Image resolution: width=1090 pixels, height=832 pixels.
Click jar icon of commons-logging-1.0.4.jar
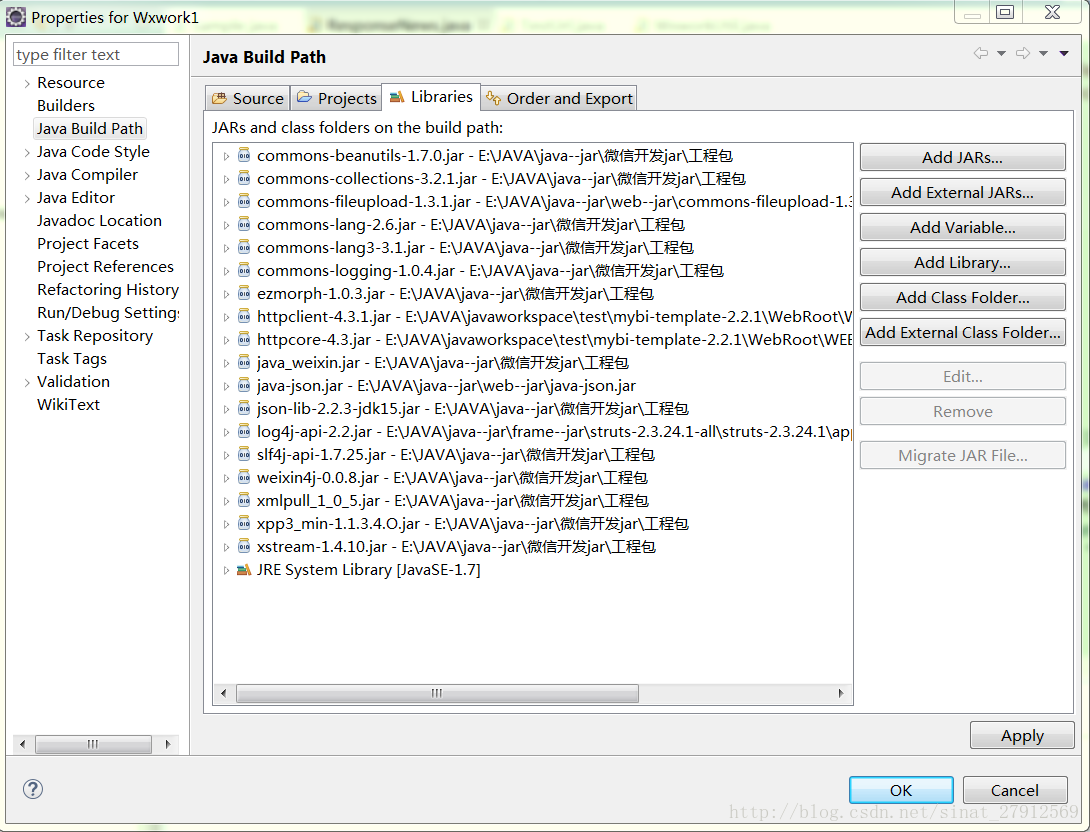[x=244, y=270]
